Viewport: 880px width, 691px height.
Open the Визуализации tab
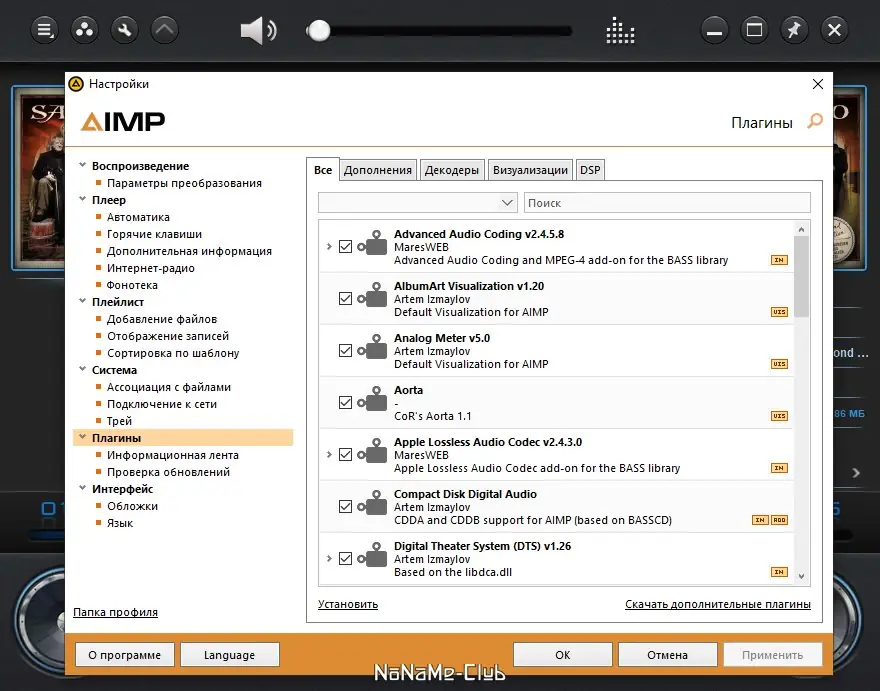530,170
